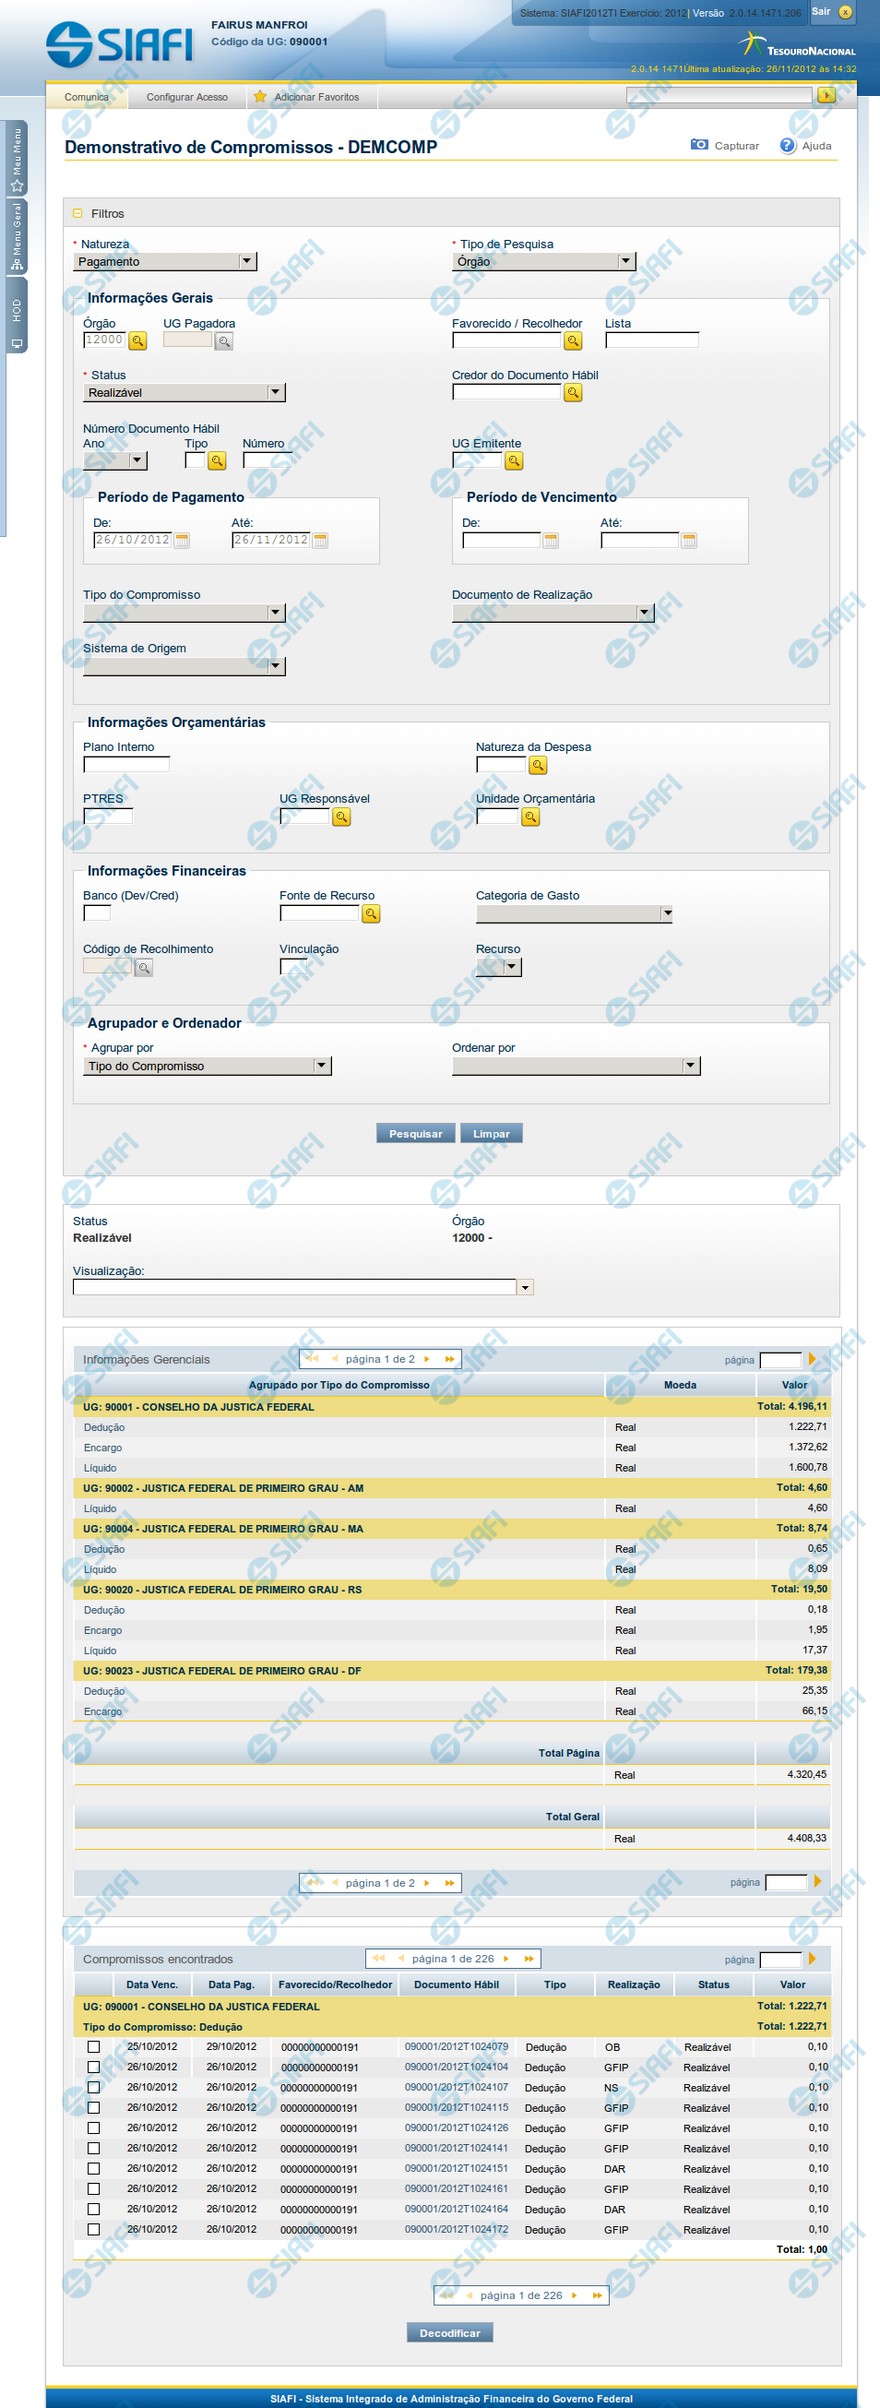Expand the Status dropdown showing Realizável

coord(184,393)
